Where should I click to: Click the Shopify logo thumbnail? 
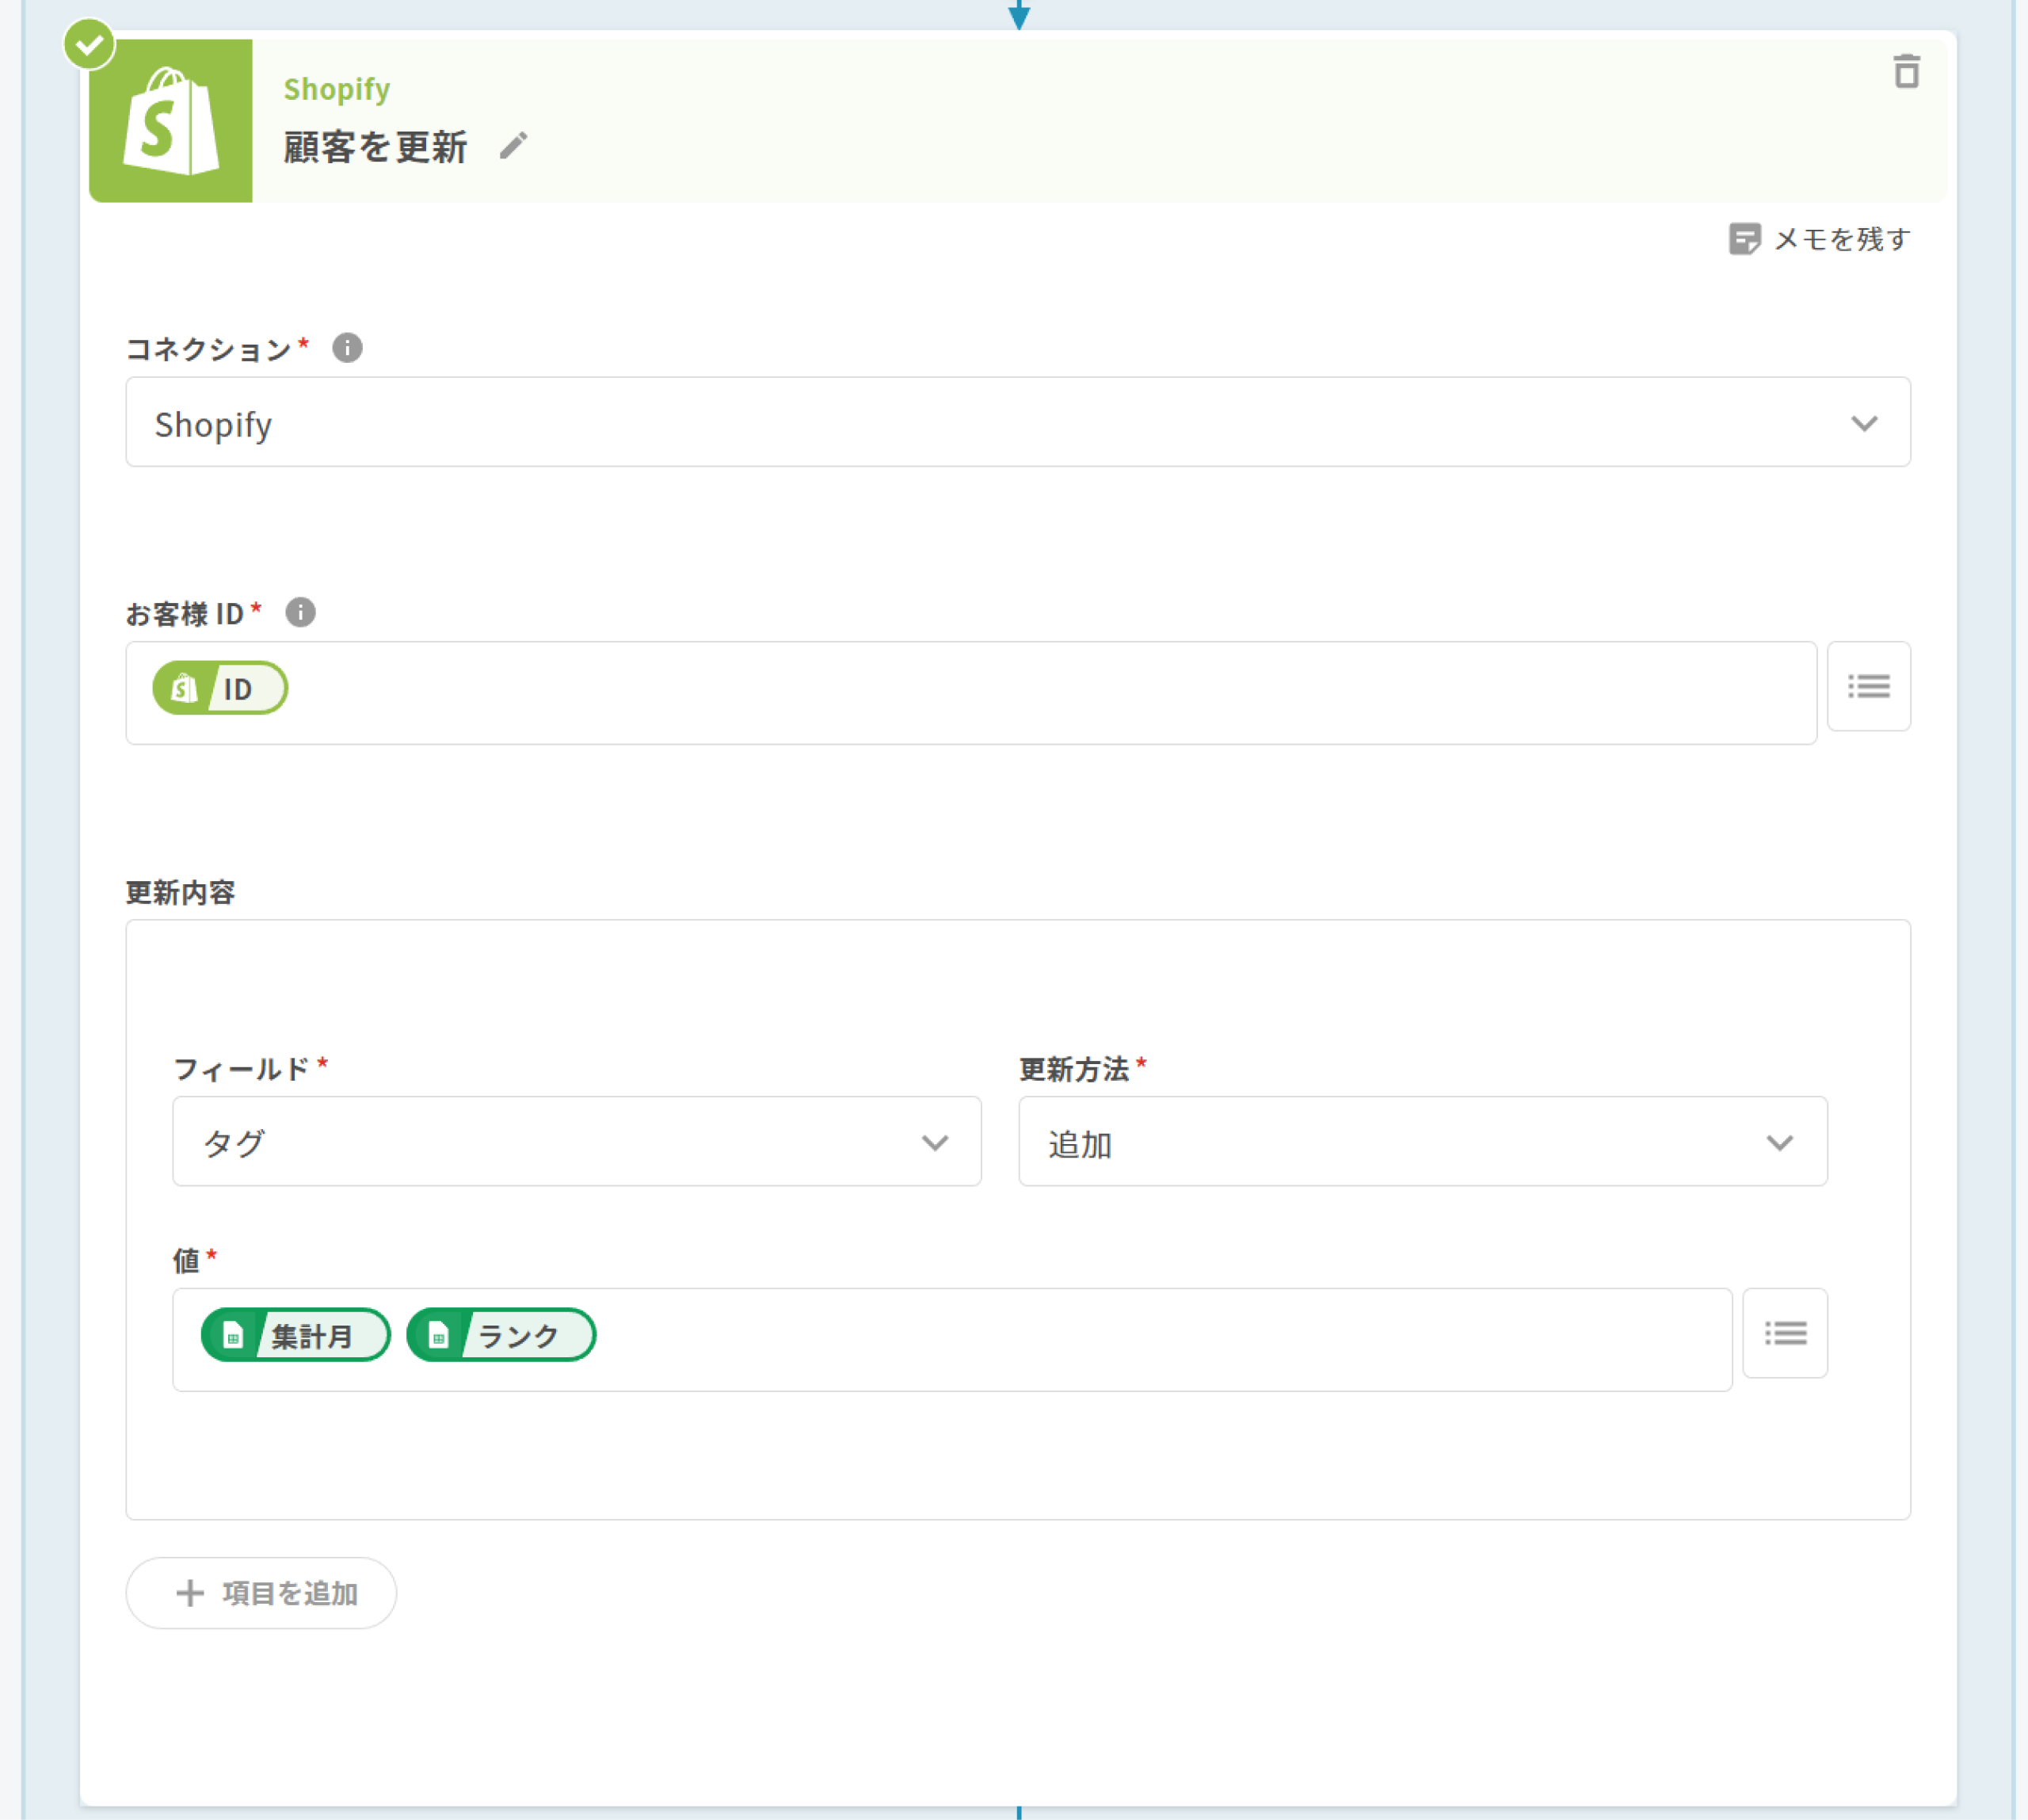(x=171, y=121)
